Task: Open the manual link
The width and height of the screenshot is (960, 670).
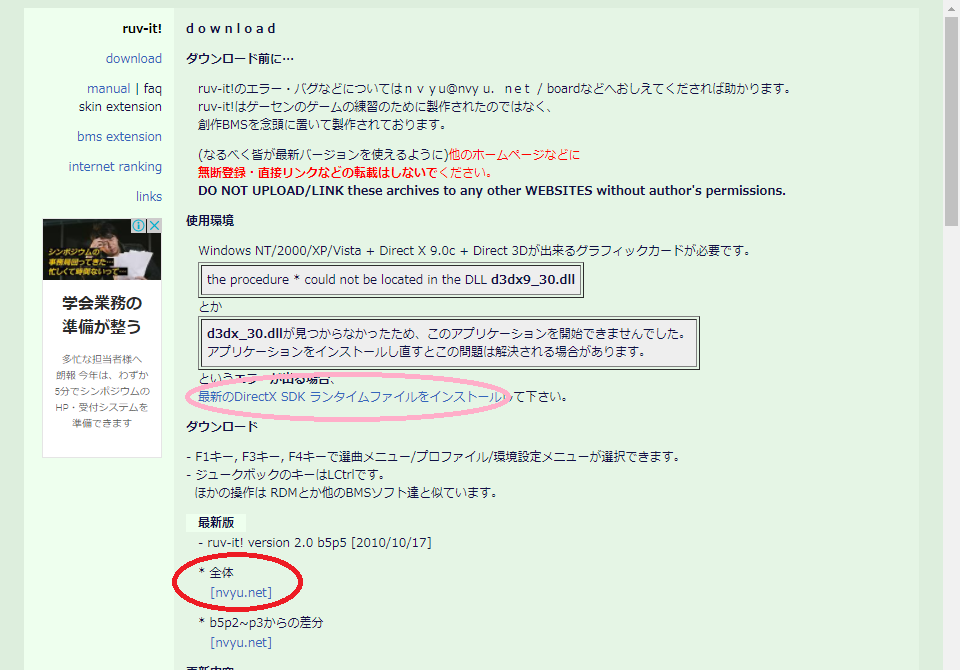Action: click(x=108, y=89)
